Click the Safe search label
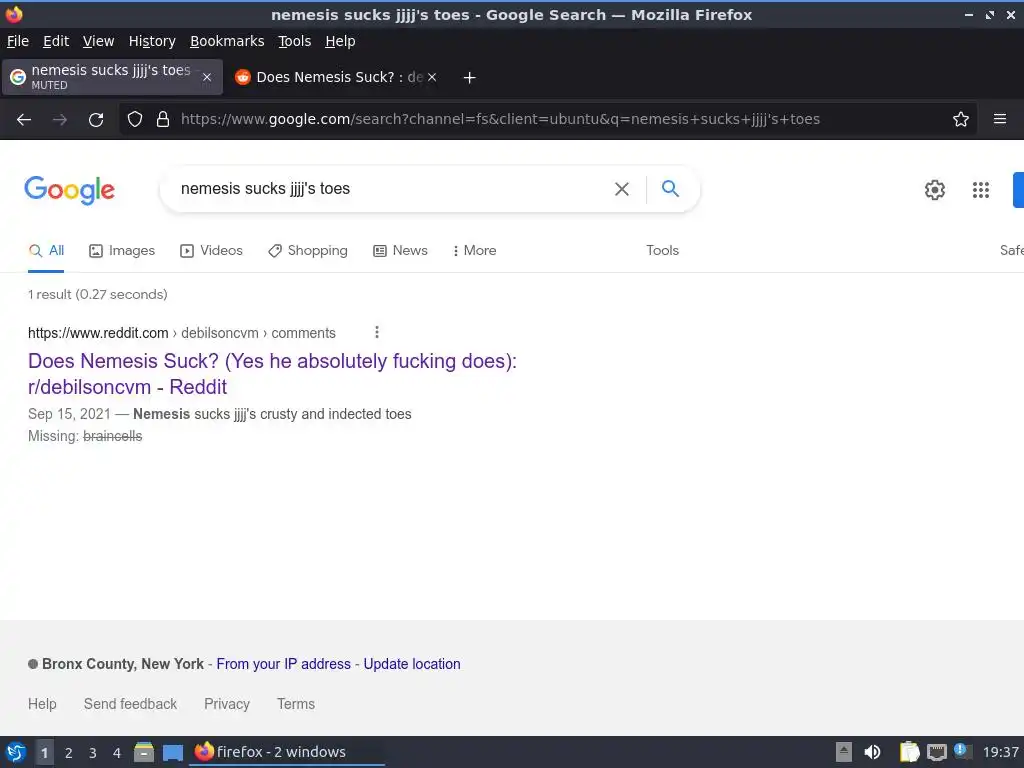This screenshot has width=1024, height=768. [1012, 251]
